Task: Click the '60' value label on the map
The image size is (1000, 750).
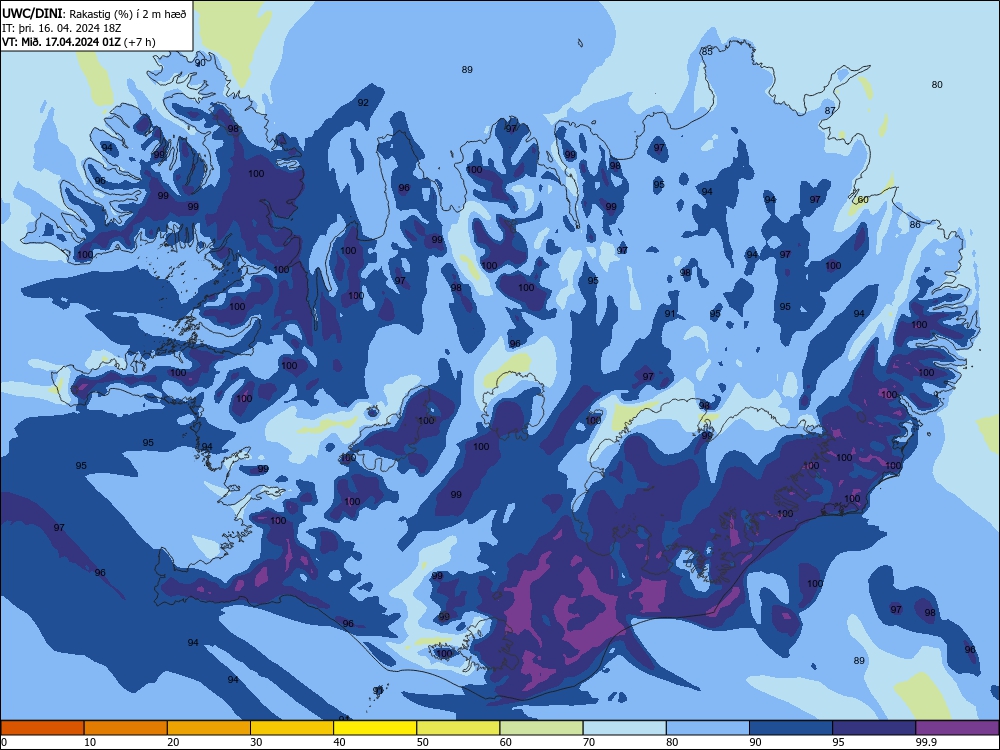Action: point(863,200)
